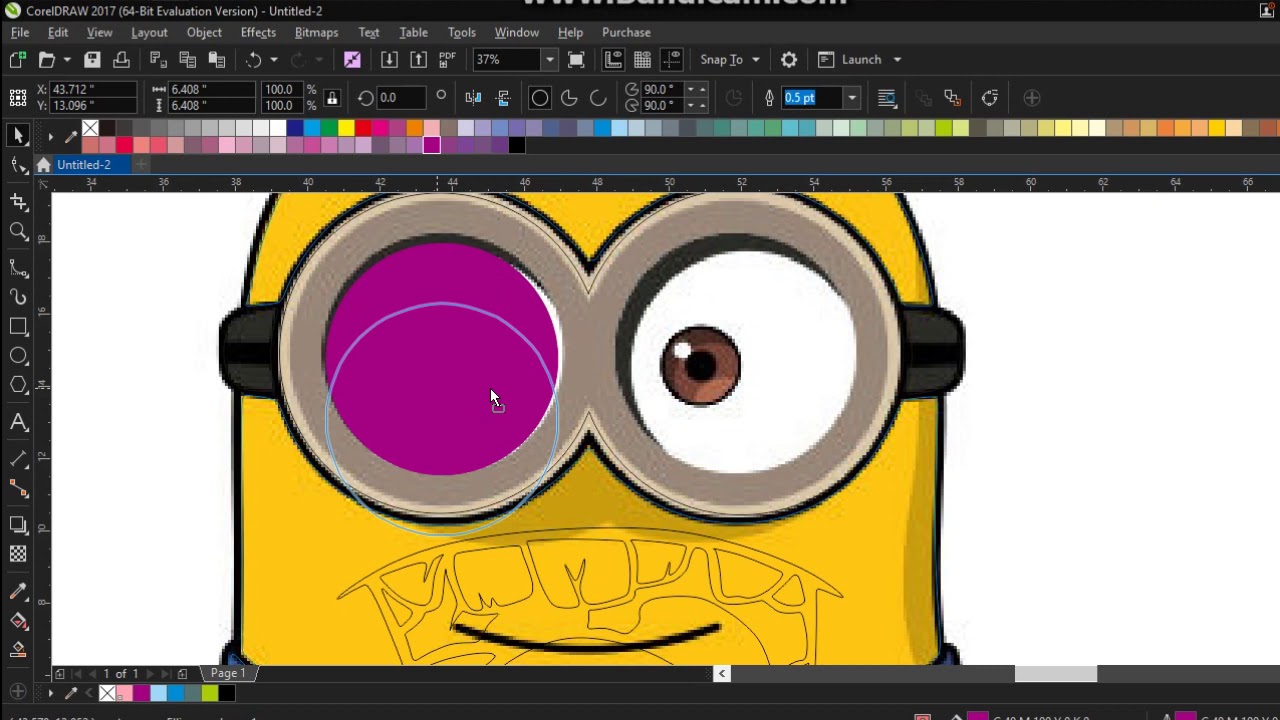This screenshot has width=1280, height=720.
Task: Select the Shape tool in the toolbox
Action: pyautogui.click(x=18, y=165)
